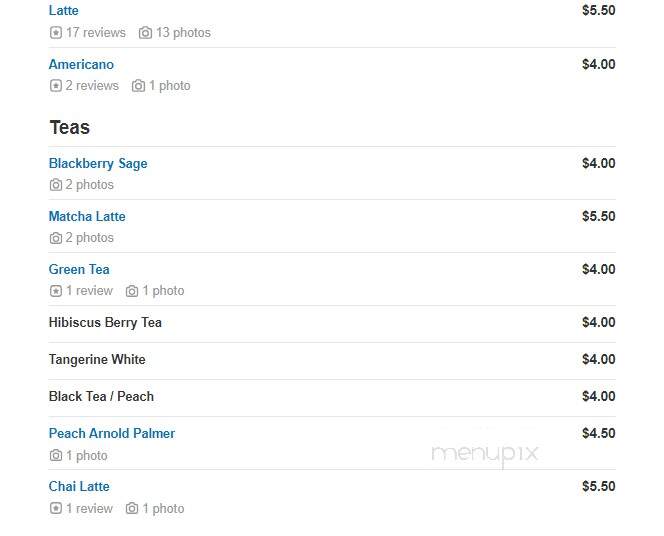View the 17 reviews for Latte
The width and height of the screenshot is (664, 536).
(x=96, y=33)
